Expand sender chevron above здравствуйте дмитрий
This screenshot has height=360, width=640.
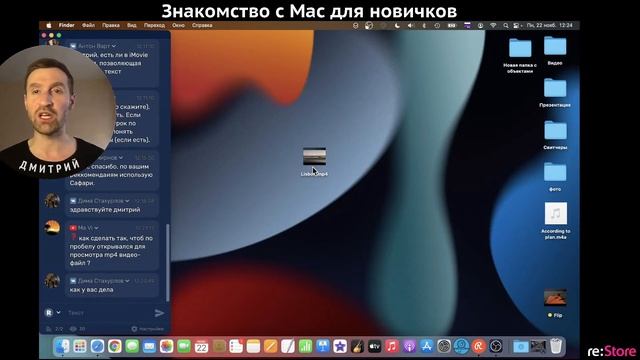[x=127, y=201]
